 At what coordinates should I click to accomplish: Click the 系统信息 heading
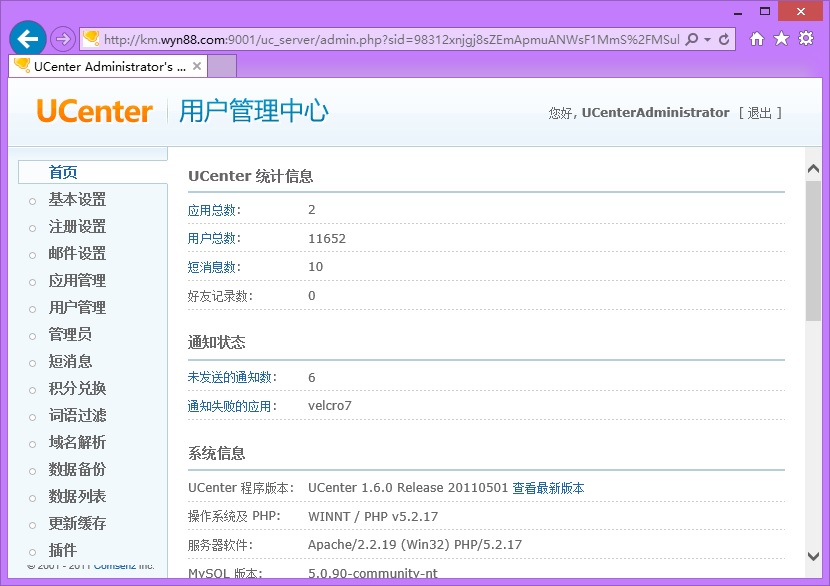tap(216, 454)
